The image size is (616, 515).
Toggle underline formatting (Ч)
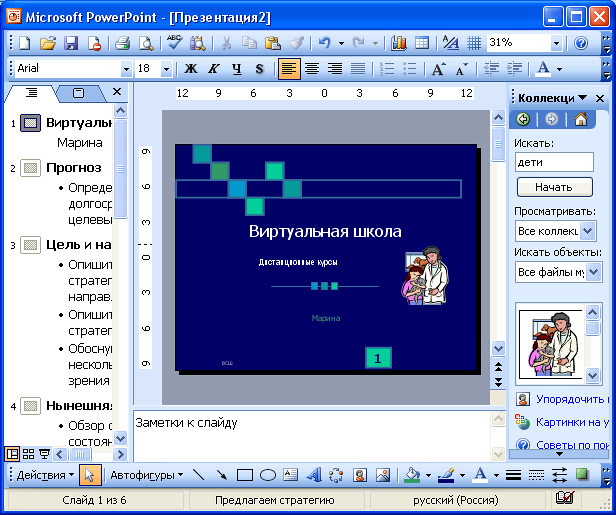(x=236, y=69)
